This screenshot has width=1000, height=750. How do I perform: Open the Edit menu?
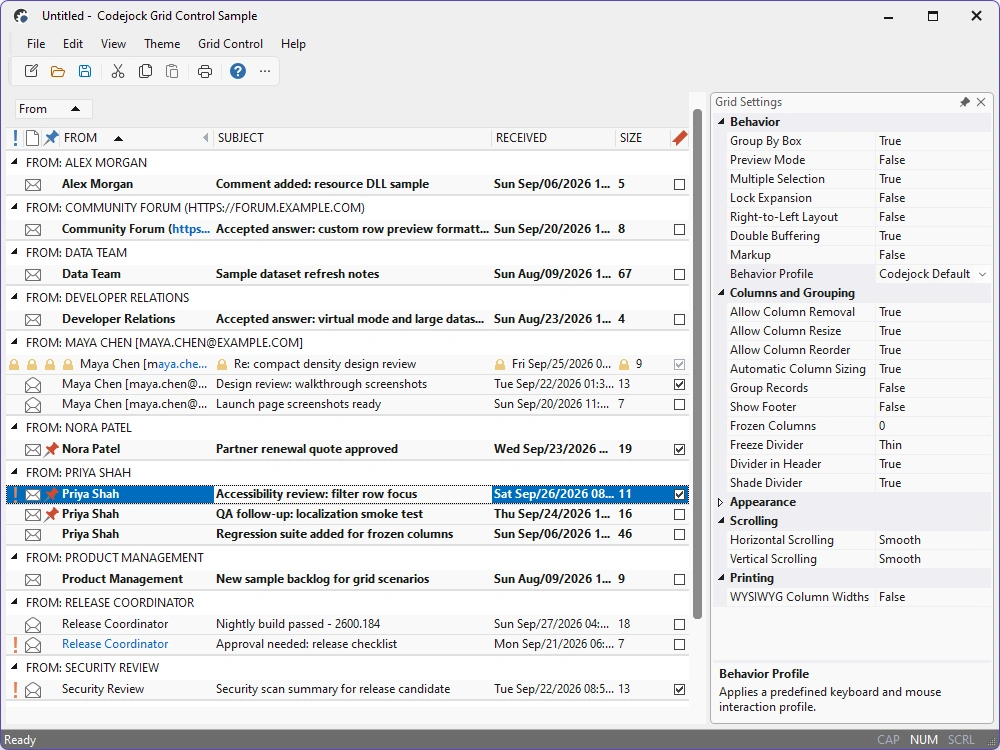tap(73, 44)
